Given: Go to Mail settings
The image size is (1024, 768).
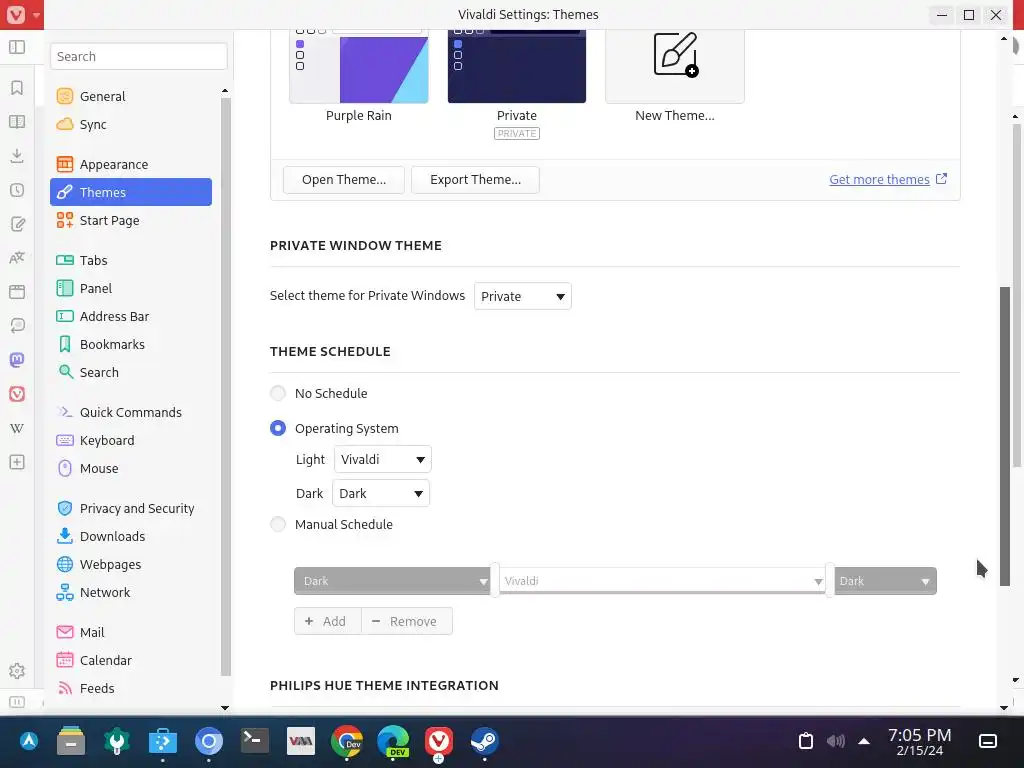Looking at the screenshot, I should tap(131, 632).
